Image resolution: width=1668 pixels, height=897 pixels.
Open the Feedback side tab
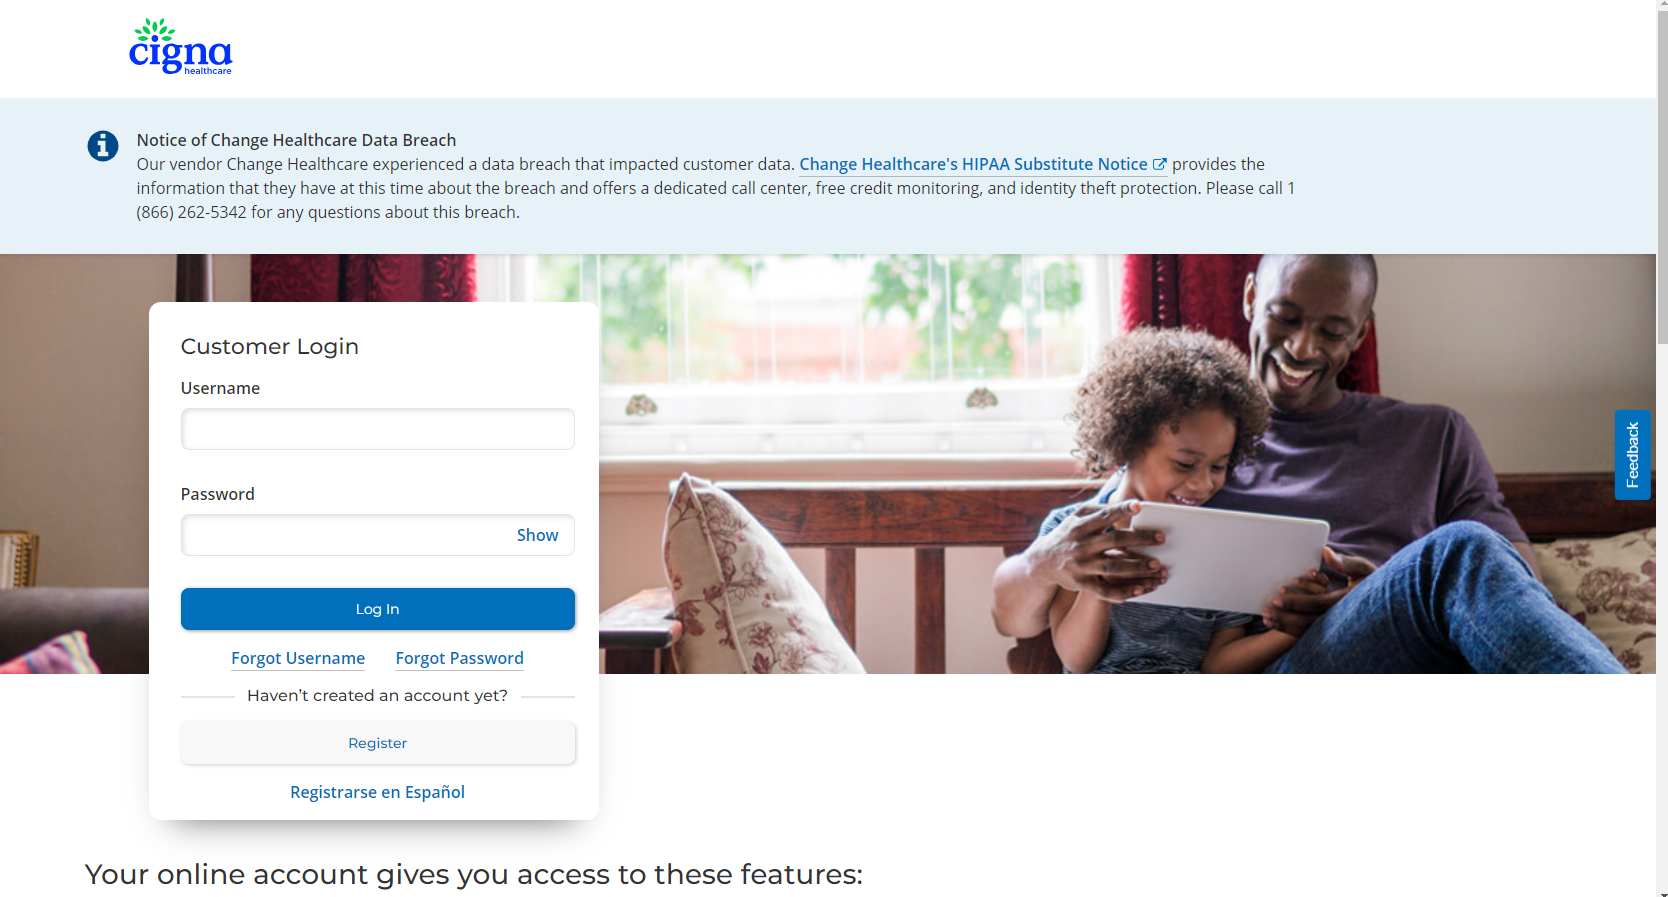pos(1632,455)
